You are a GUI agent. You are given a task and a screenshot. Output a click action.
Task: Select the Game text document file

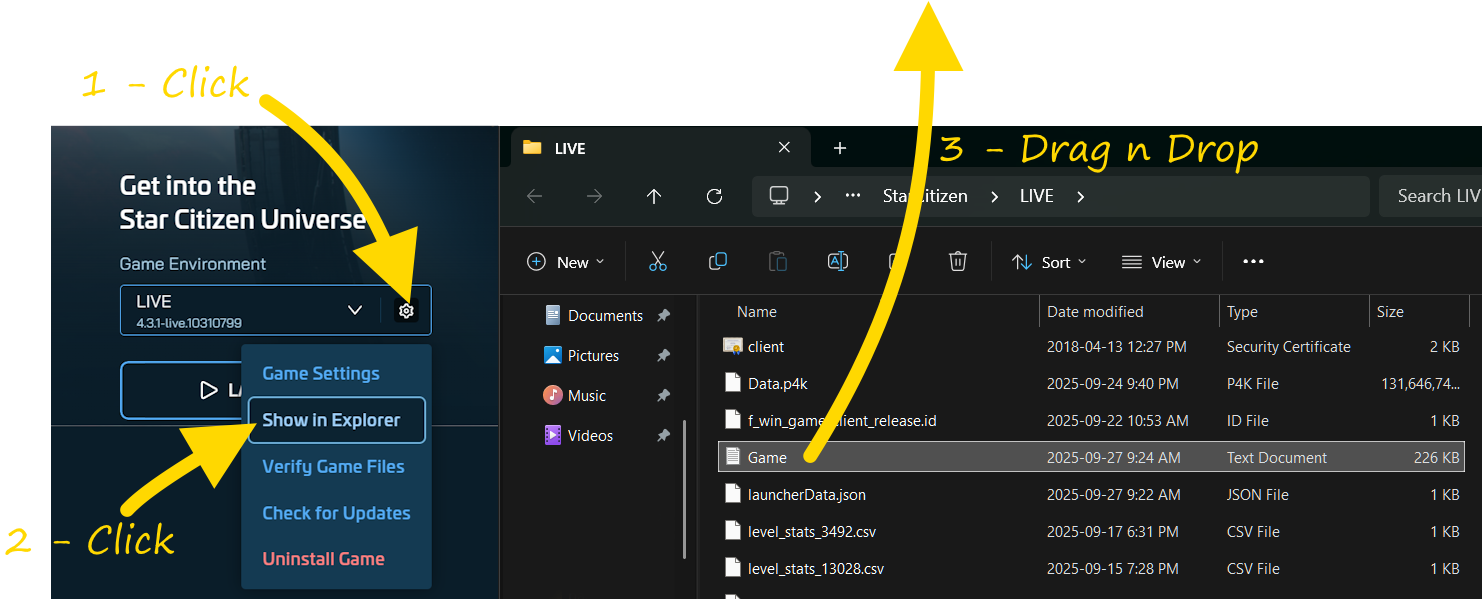tap(767, 458)
